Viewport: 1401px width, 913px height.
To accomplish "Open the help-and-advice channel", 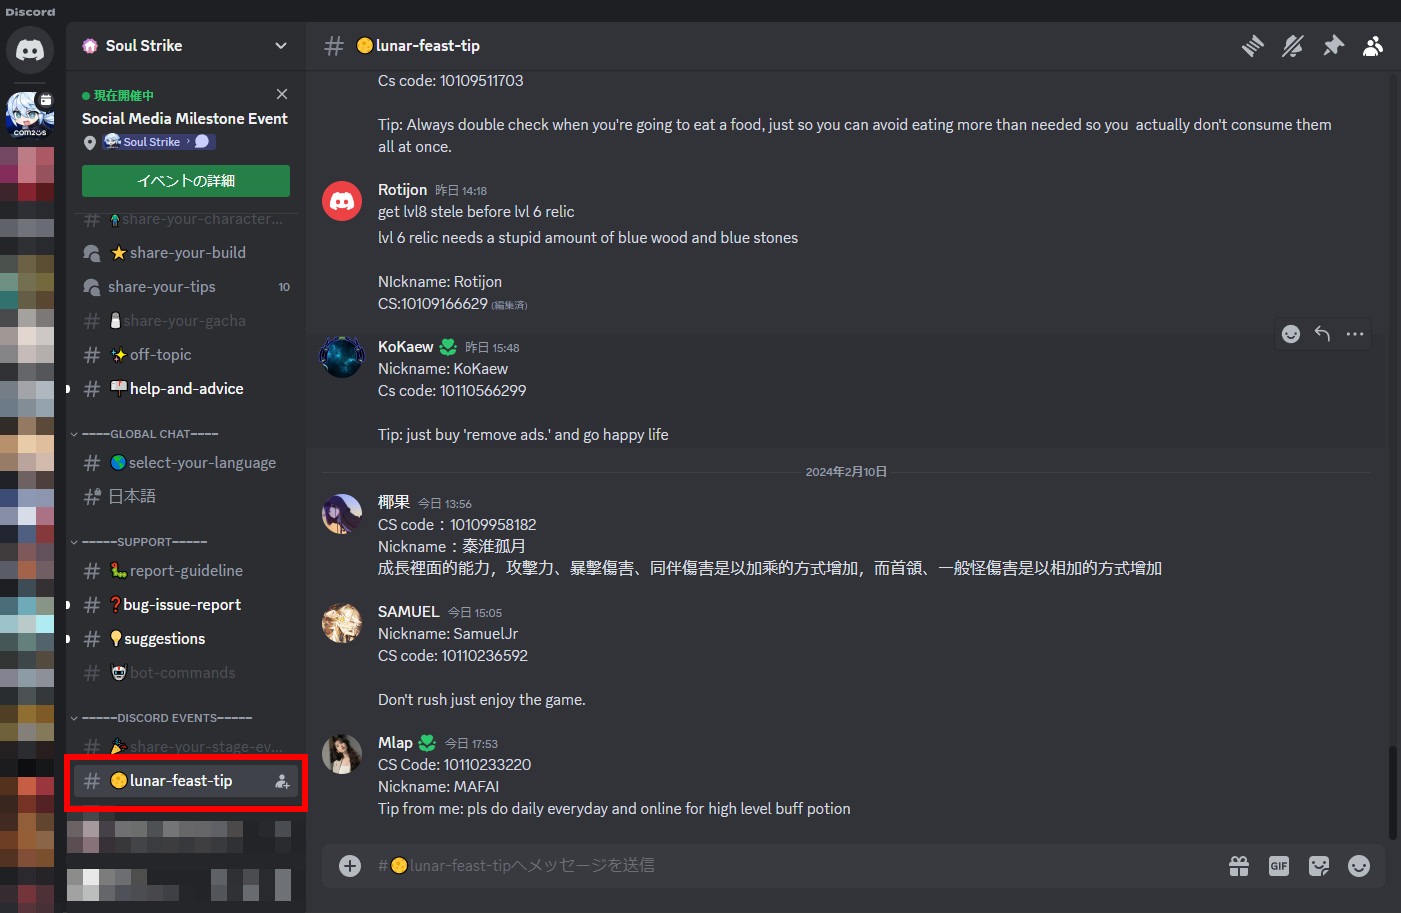I will (x=186, y=389).
